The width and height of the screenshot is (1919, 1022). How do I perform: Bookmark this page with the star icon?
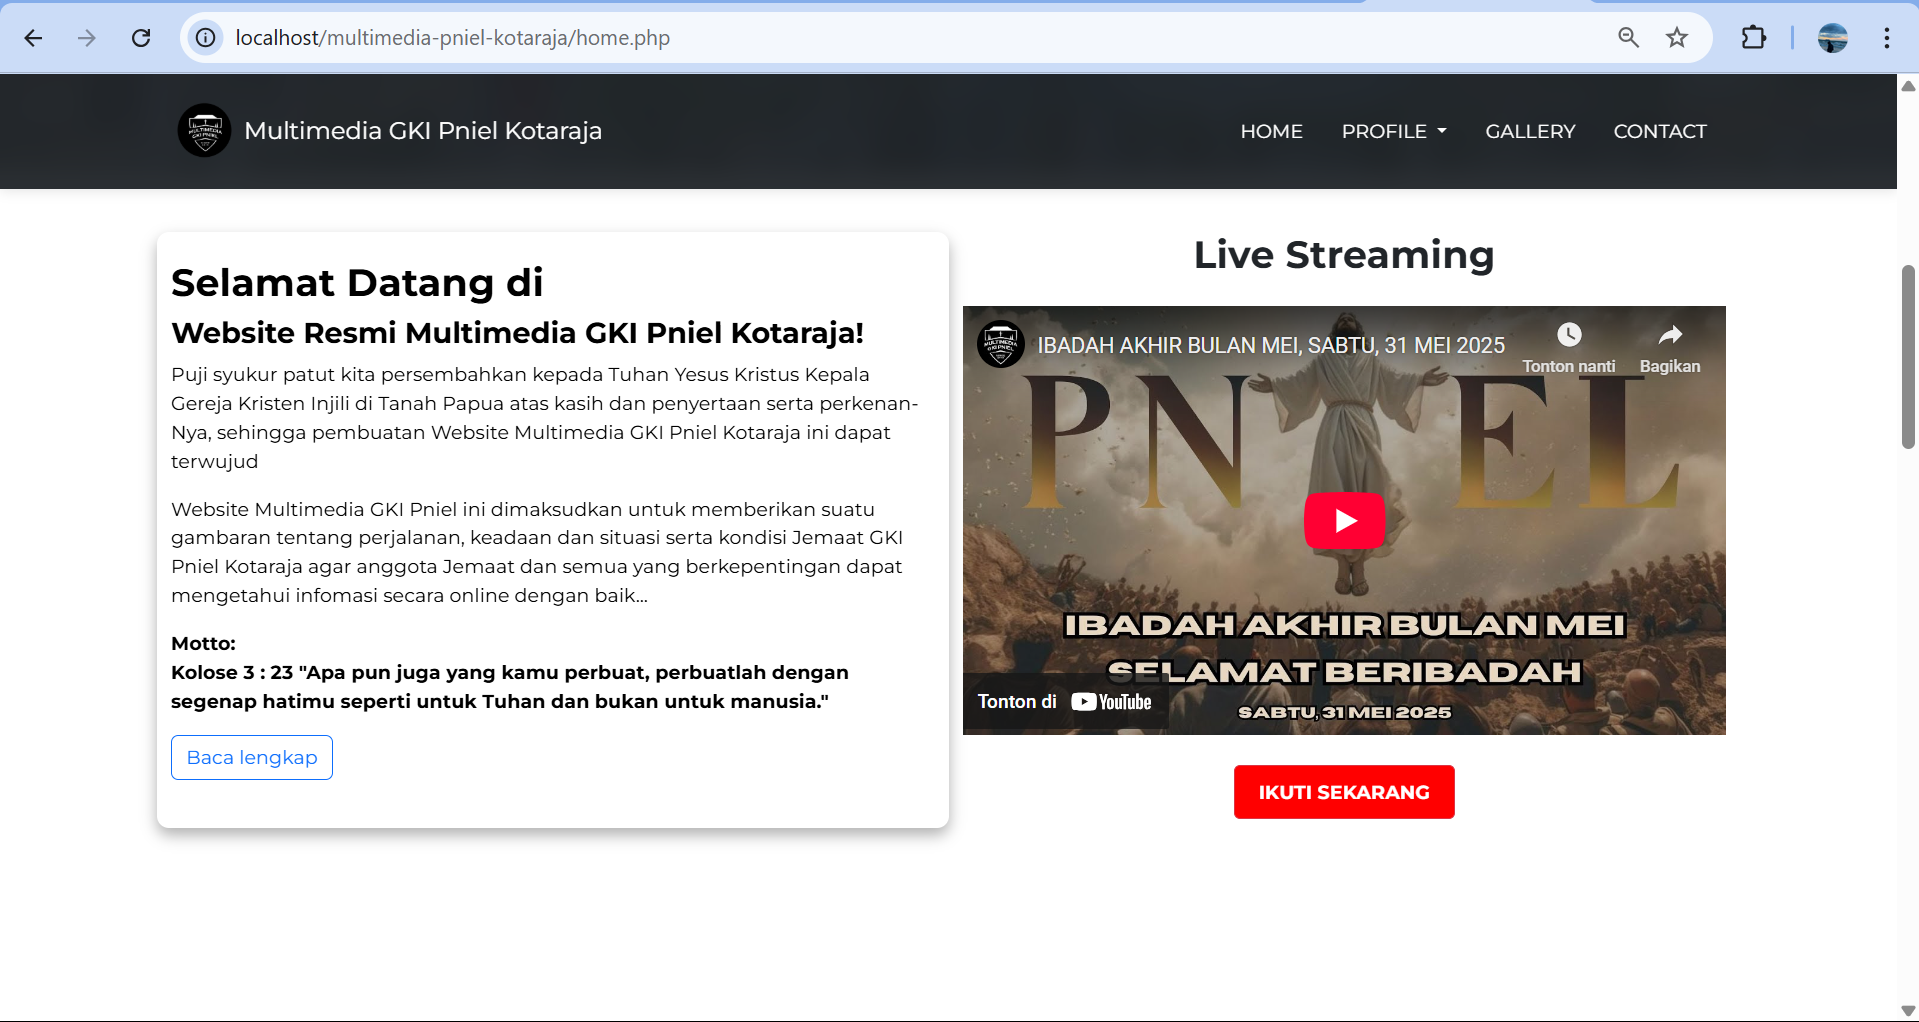click(1677, 38)
